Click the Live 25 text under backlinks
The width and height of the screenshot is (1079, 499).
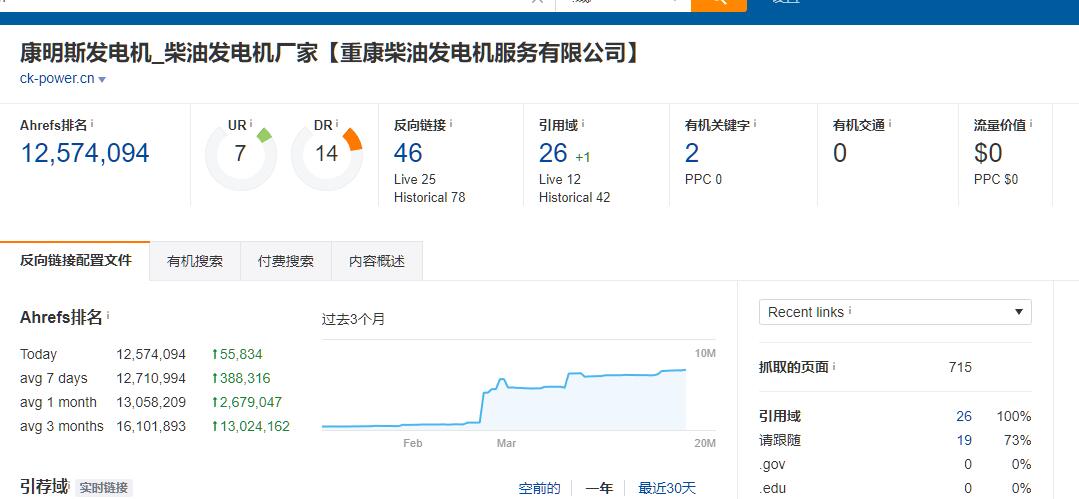pos(415,180)
